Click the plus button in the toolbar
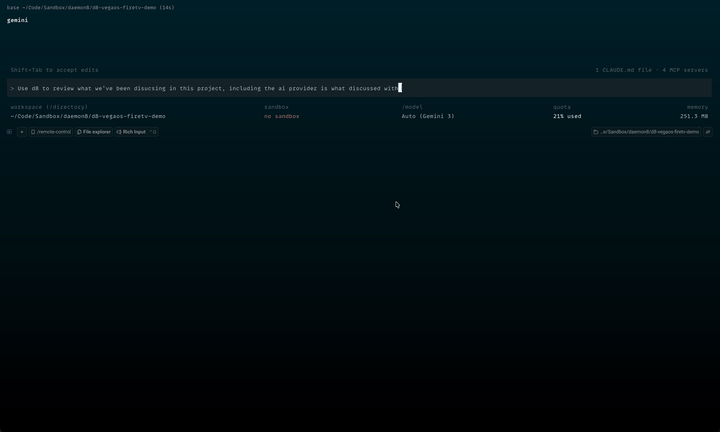Viewport: 720px width, 432px height. (22, 132)
